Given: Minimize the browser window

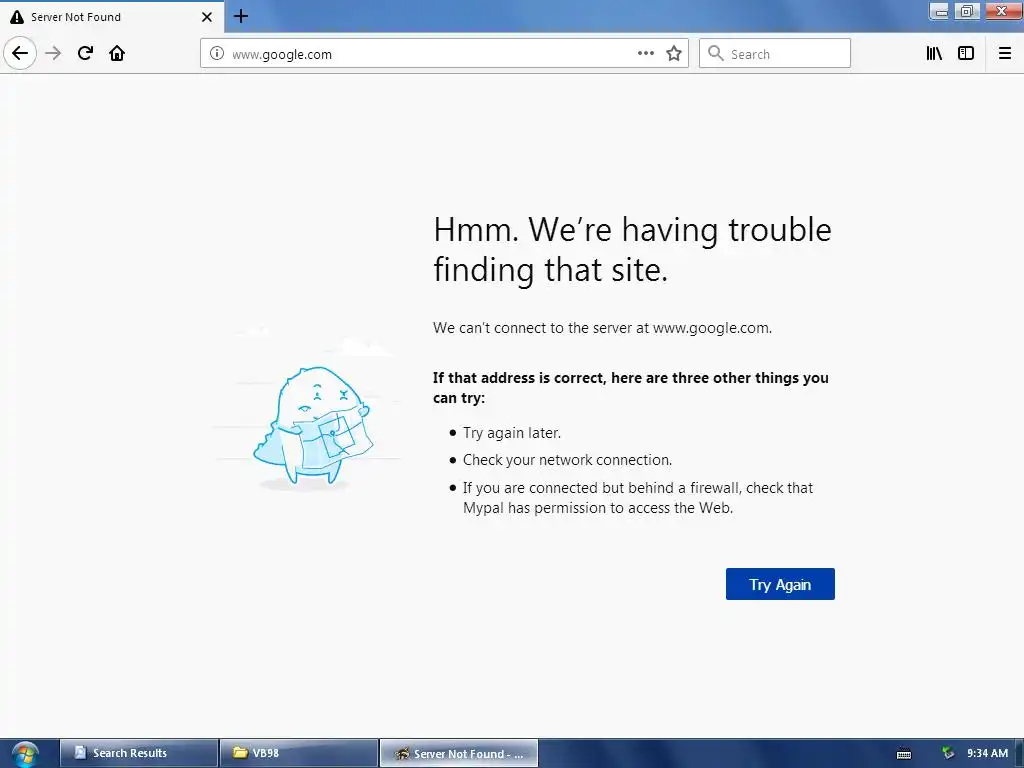Looking at the screenshot, I should tap(939, 11).
